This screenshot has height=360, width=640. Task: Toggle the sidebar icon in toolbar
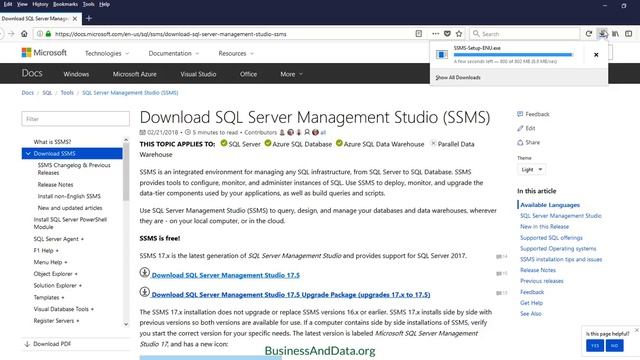tap(629, 34)
